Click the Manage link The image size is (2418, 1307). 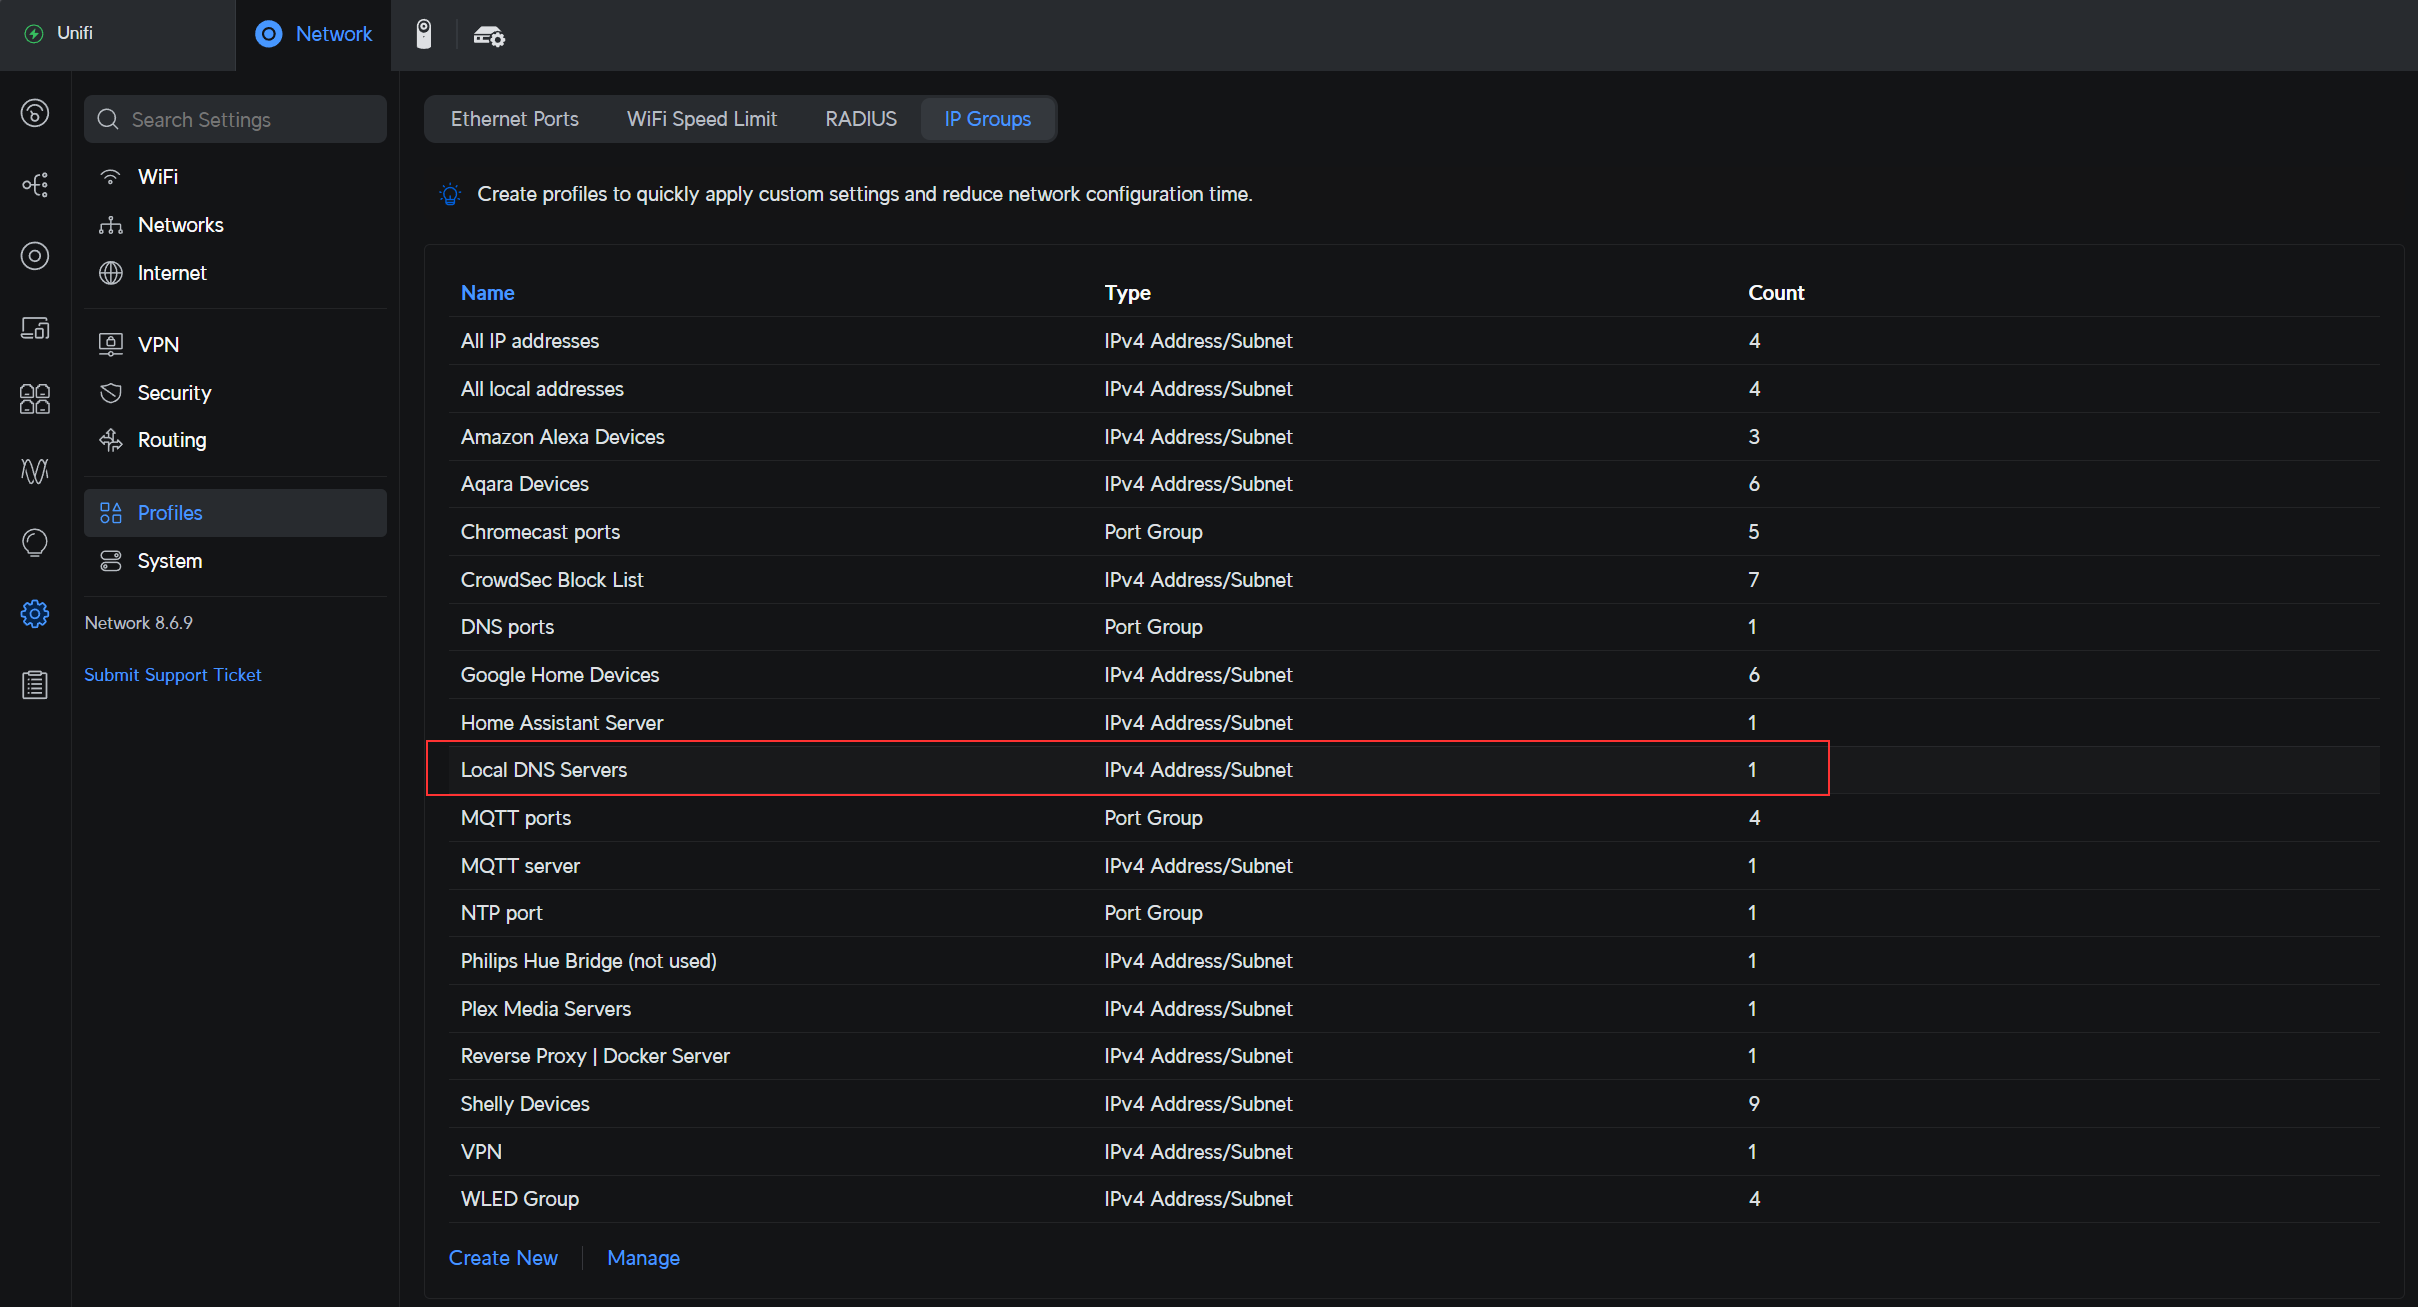click(643, 1258)
